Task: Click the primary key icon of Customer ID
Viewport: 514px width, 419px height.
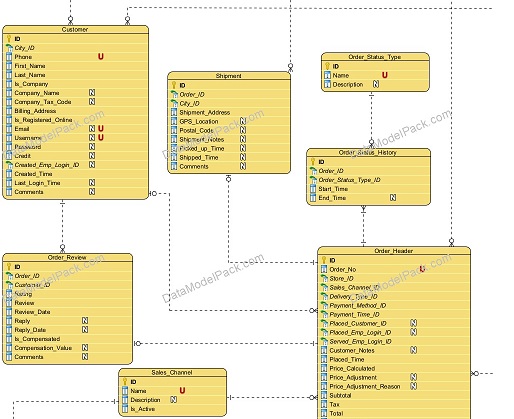Action: [x=9, y=39]
